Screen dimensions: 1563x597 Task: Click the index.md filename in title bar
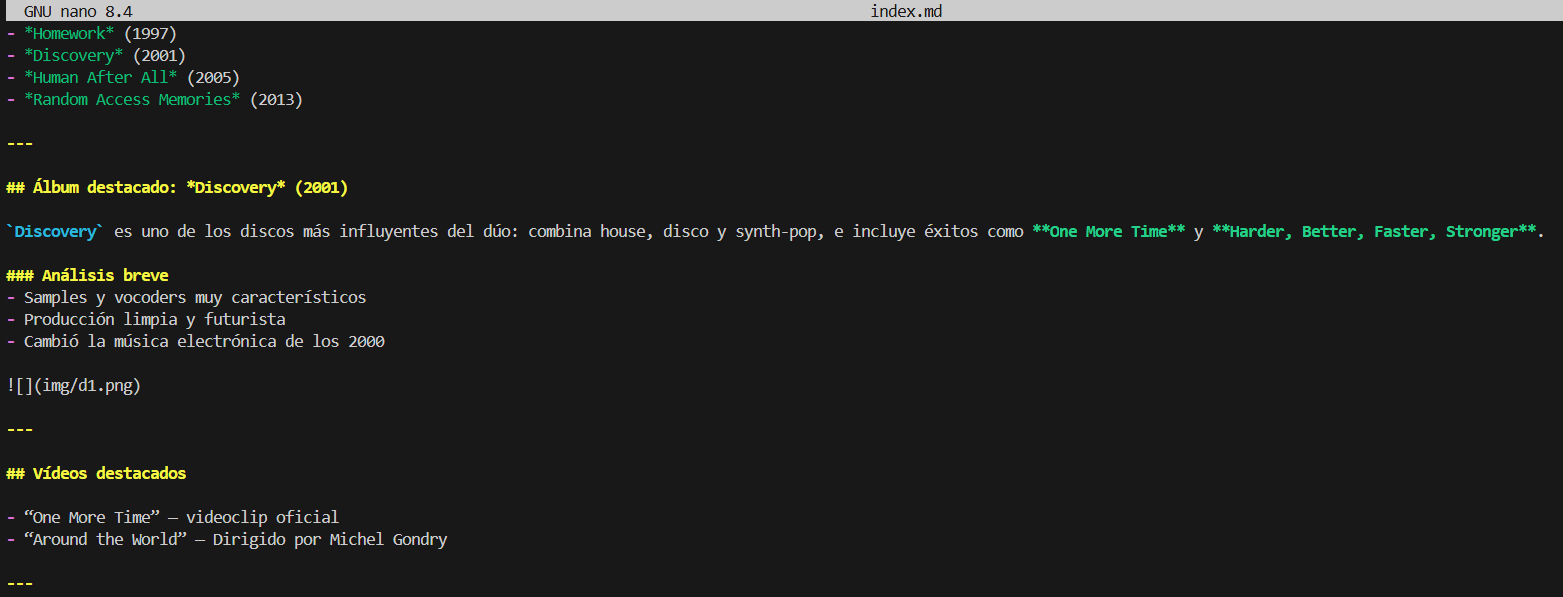point(906,11)
